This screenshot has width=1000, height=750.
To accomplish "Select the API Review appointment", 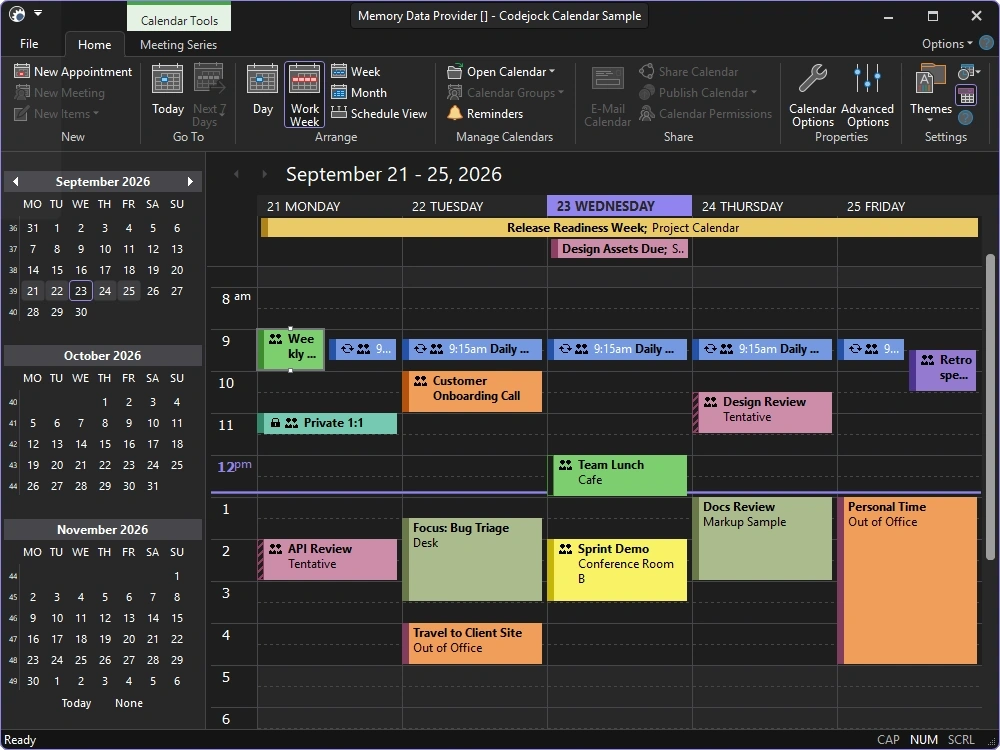I will point(327,559).
